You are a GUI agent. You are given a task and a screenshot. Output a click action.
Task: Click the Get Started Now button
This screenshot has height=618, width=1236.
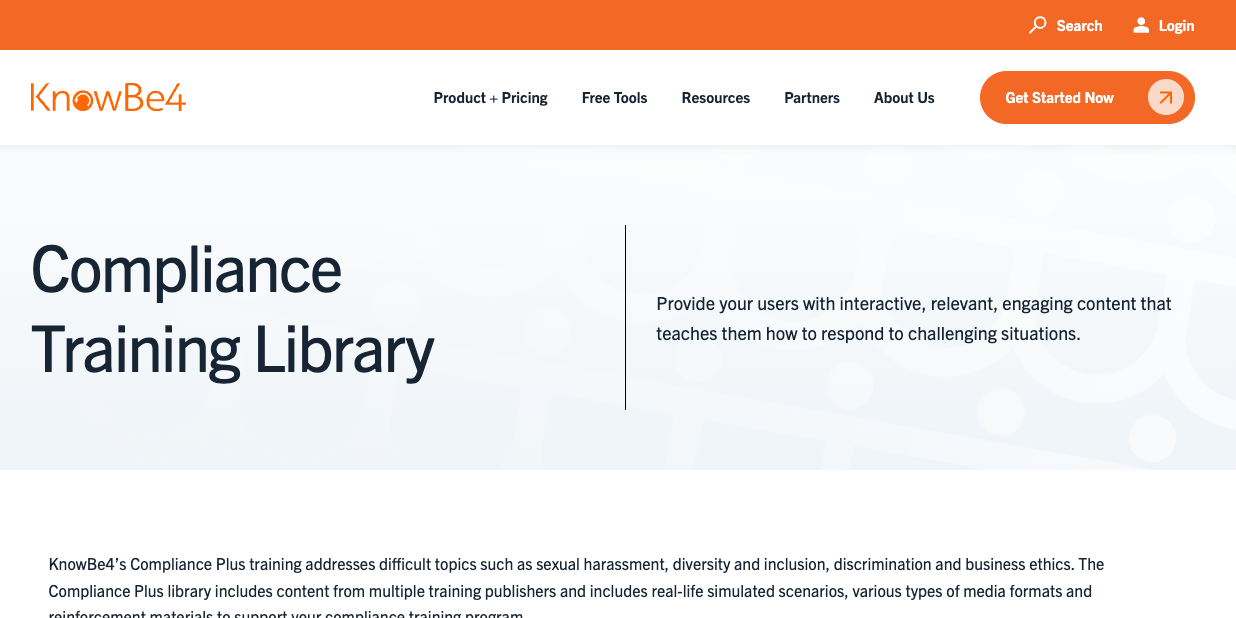[1087, 97]
